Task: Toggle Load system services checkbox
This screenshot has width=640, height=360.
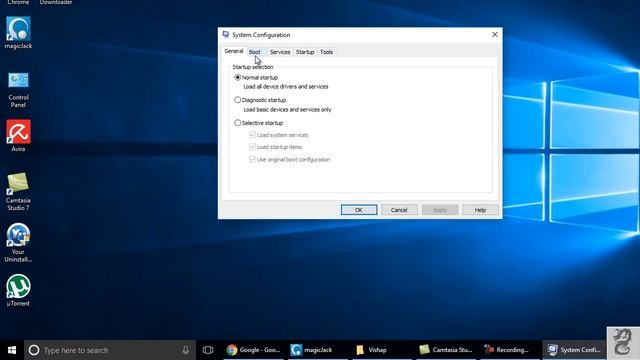Action: (x=252, y=135)
